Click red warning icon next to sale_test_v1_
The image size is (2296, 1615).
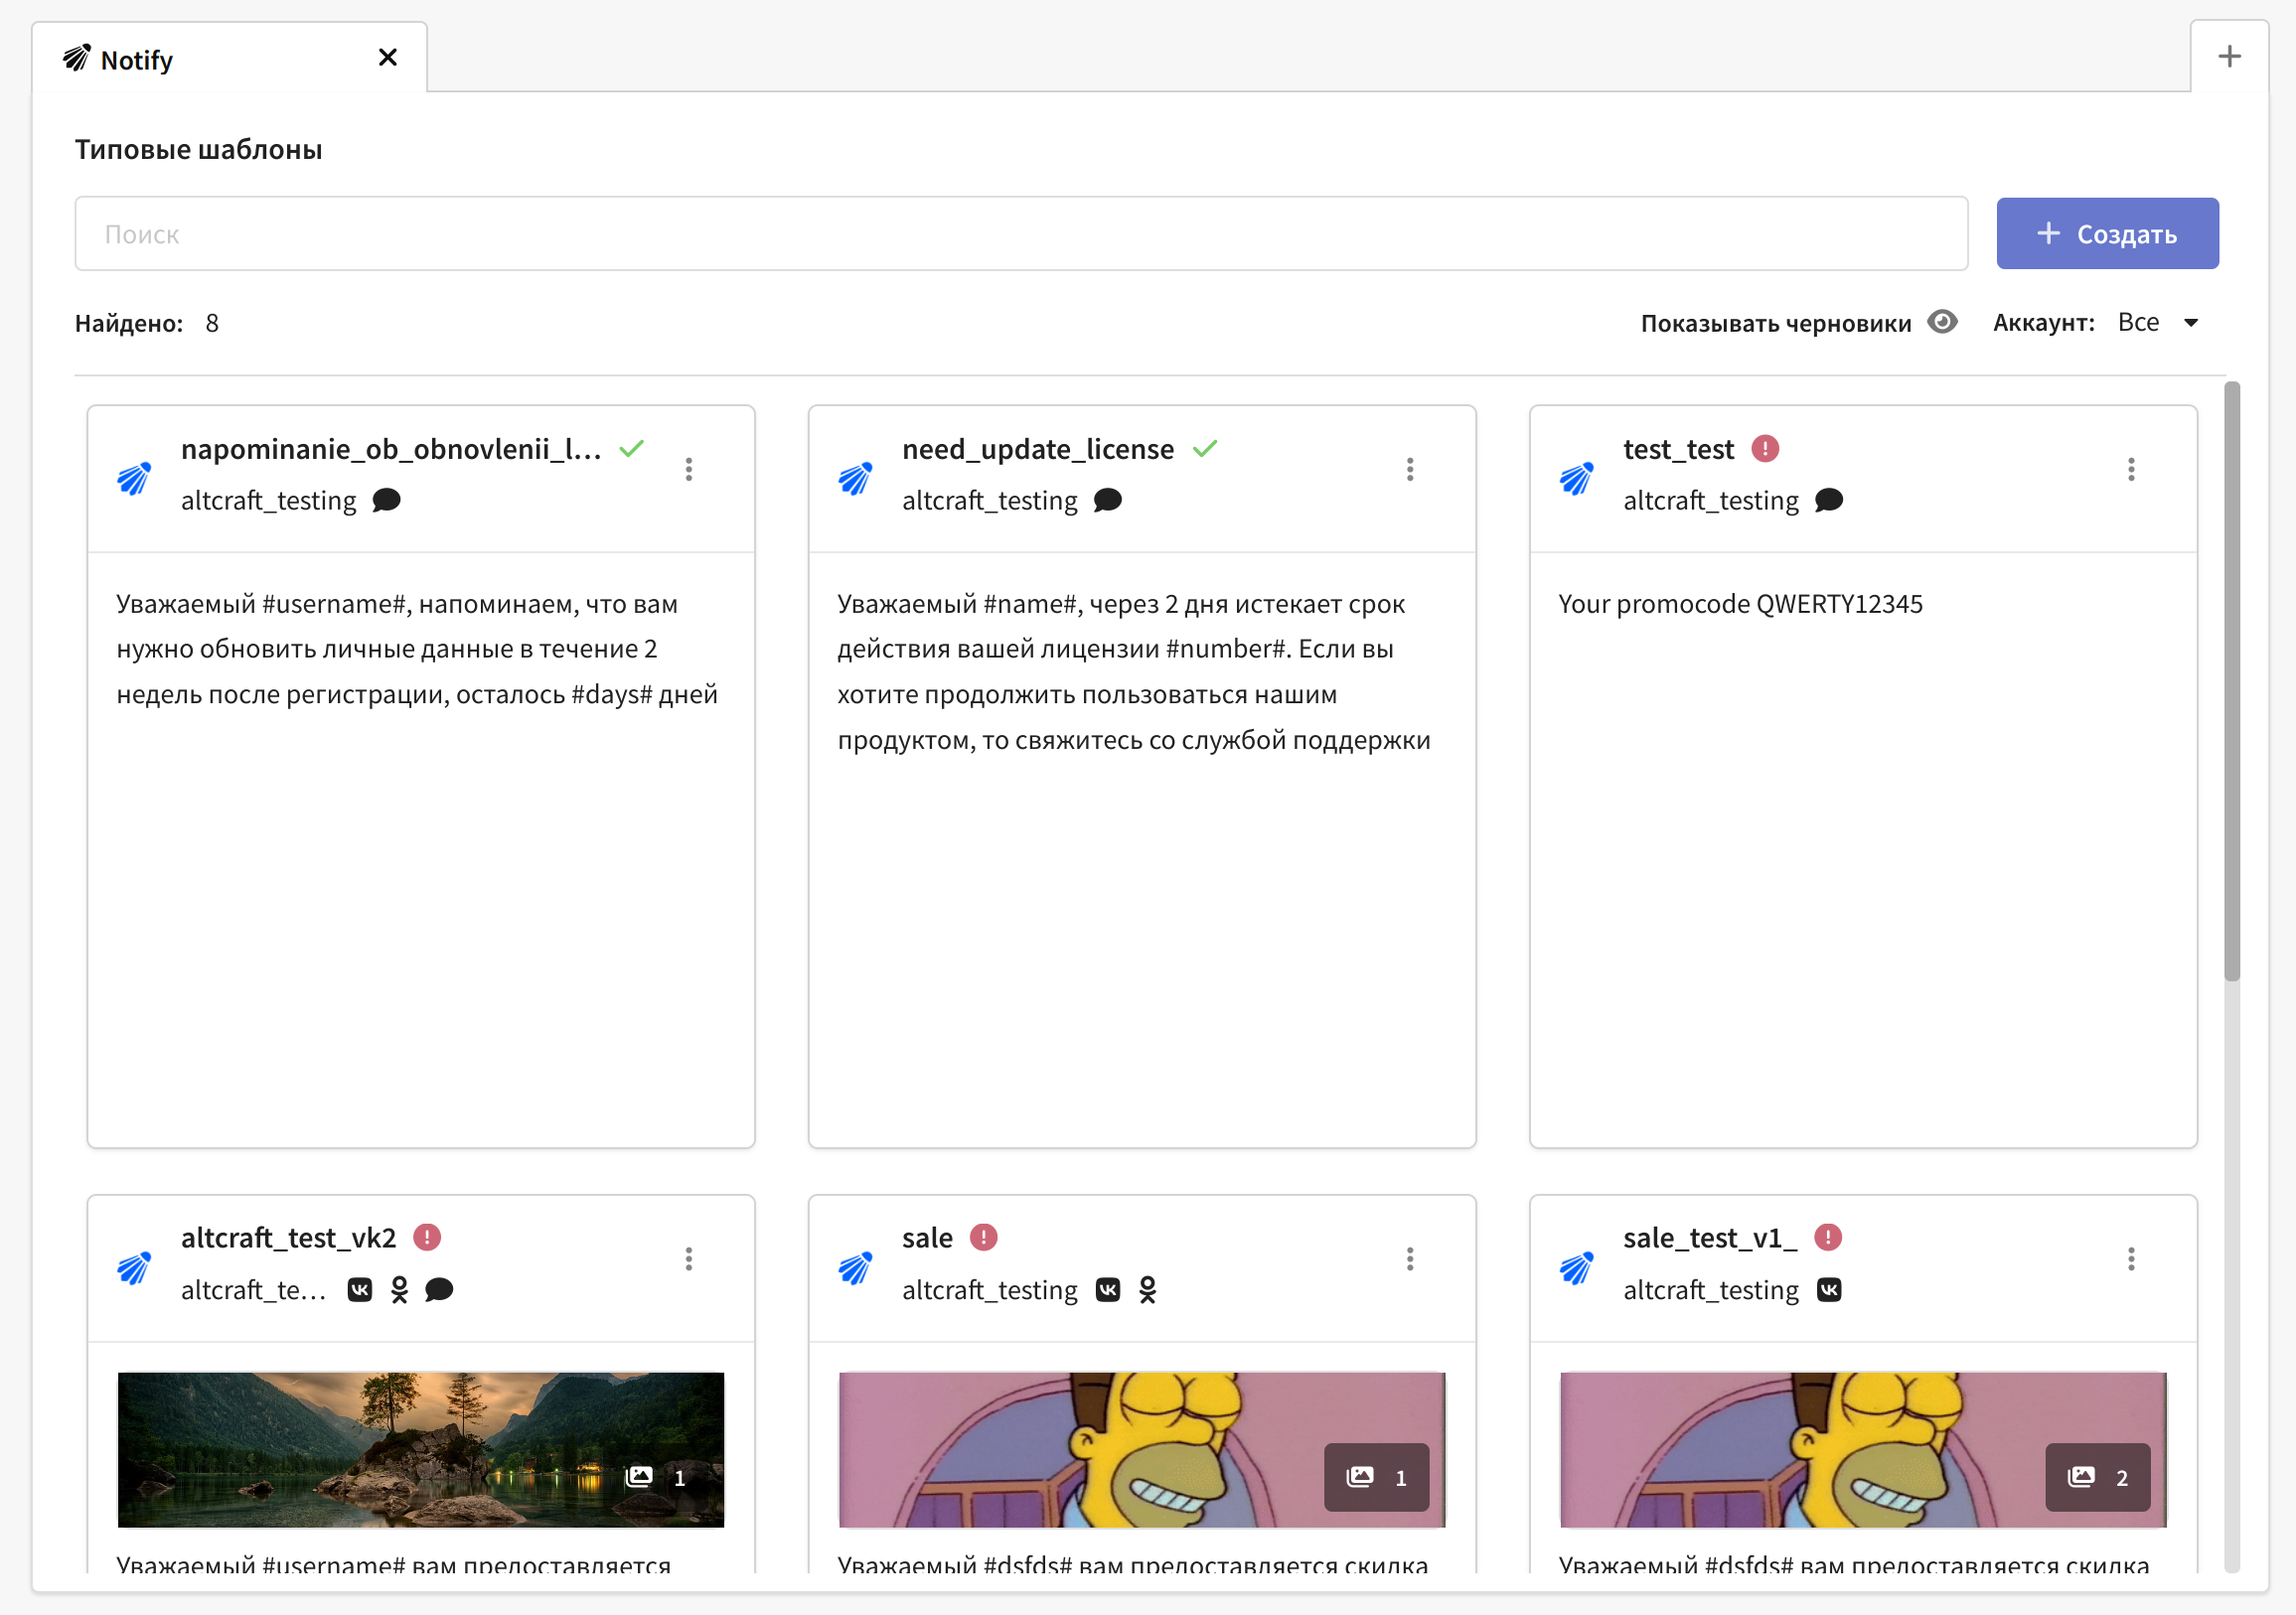click(1828, 1237)
